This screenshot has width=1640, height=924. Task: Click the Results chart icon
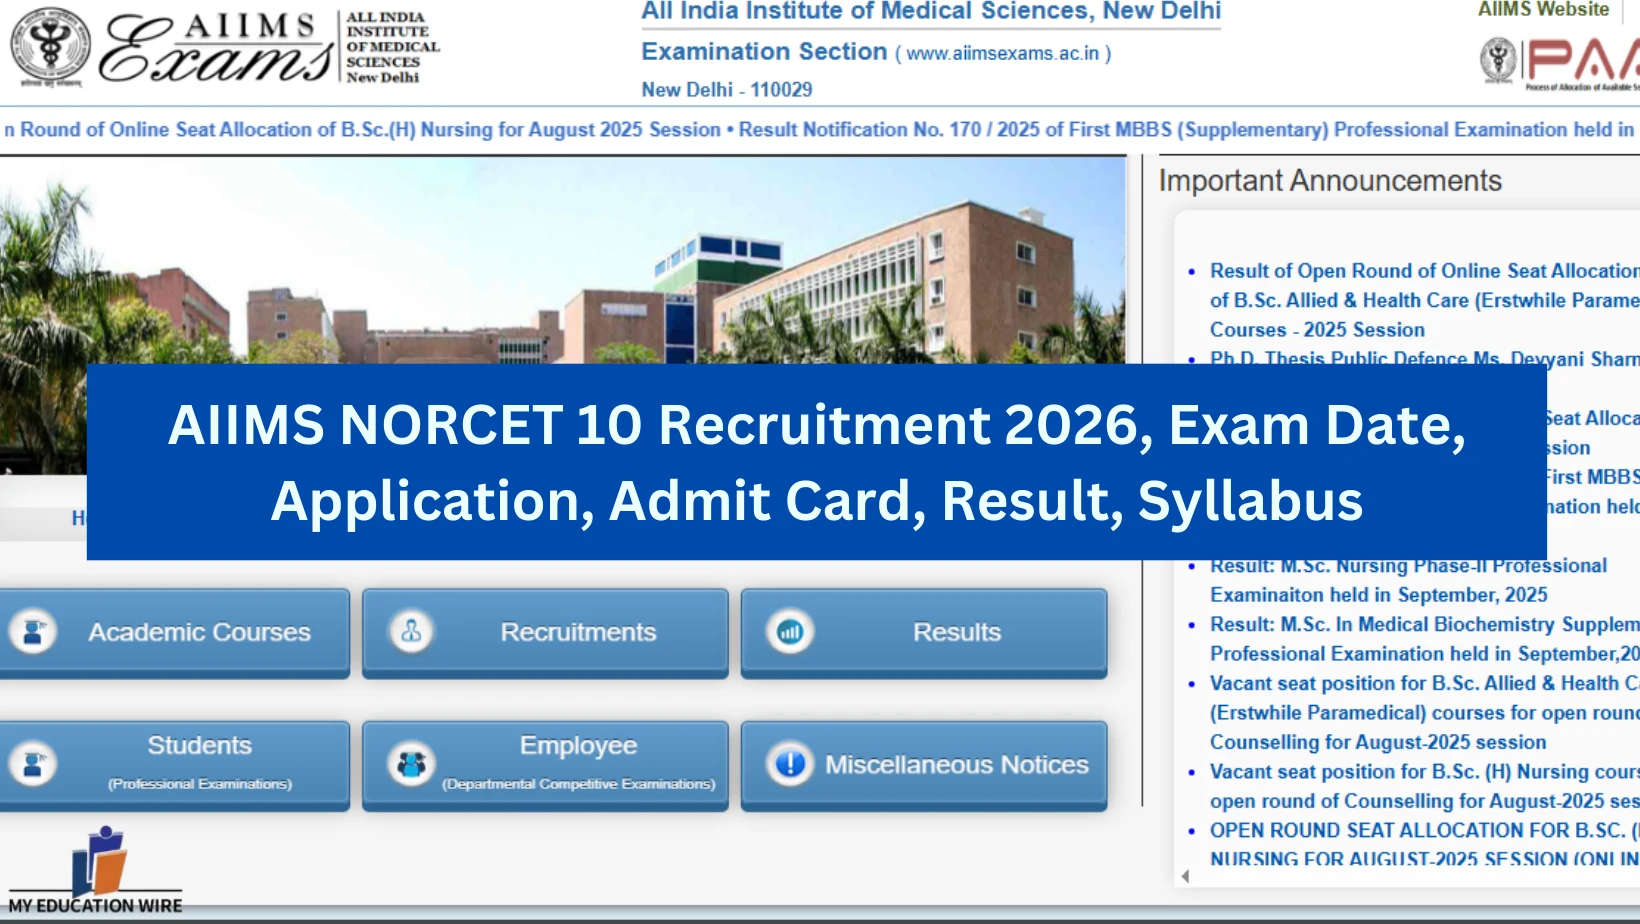coord(790,633)
